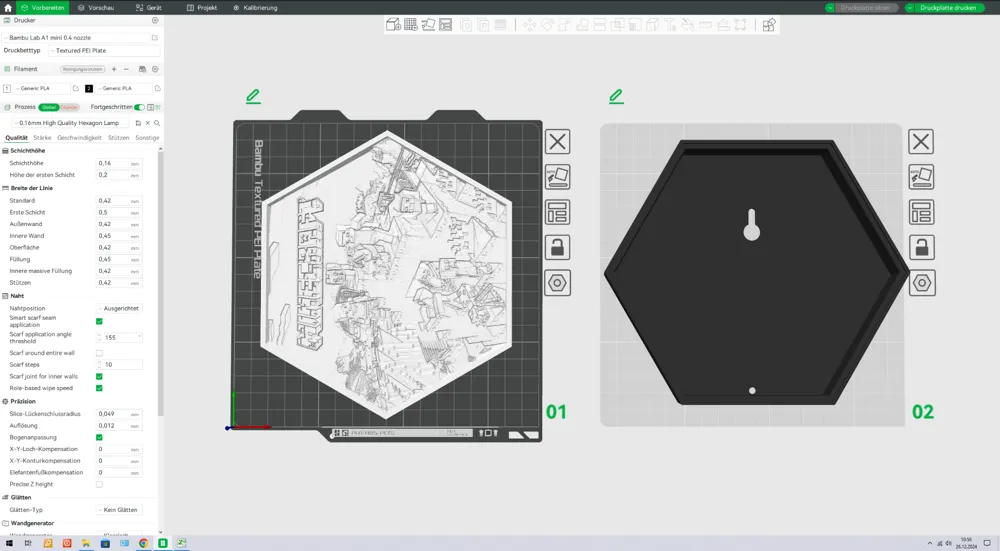Click the Auto orient toolbar icon
This screenshot has width=1000, height=551.
[x=428, y=25]
